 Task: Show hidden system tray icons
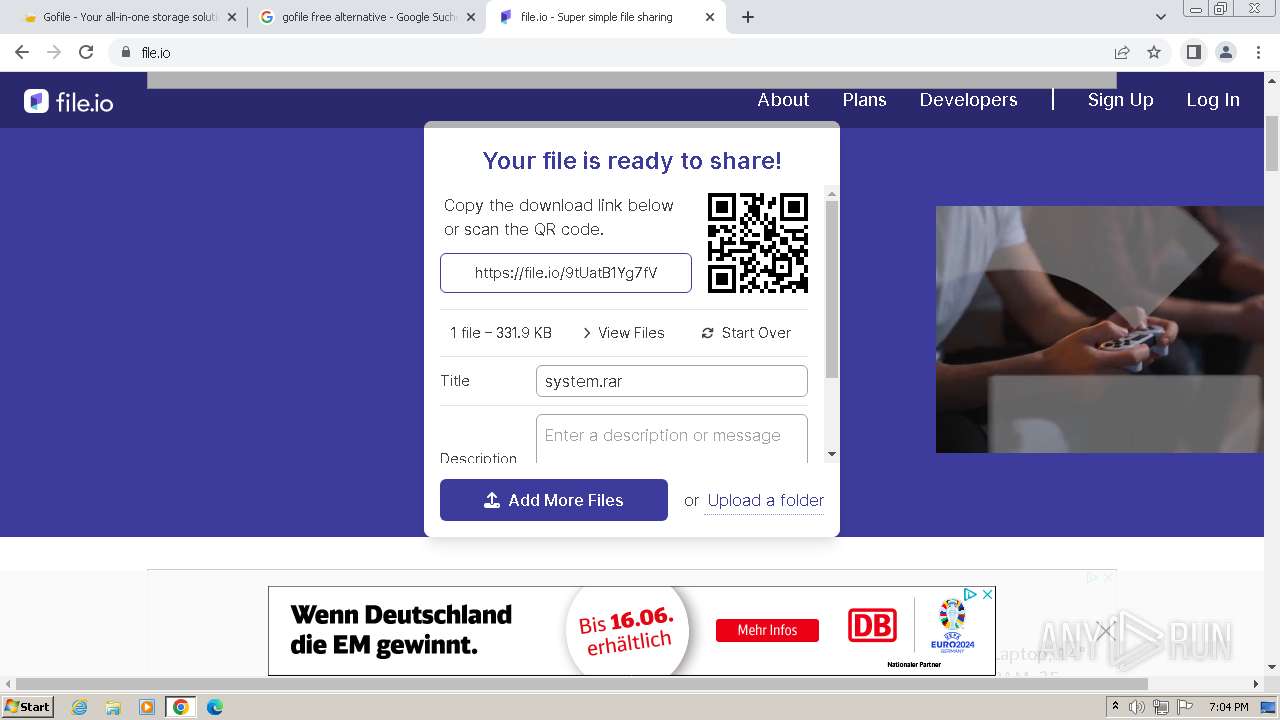1116,707
